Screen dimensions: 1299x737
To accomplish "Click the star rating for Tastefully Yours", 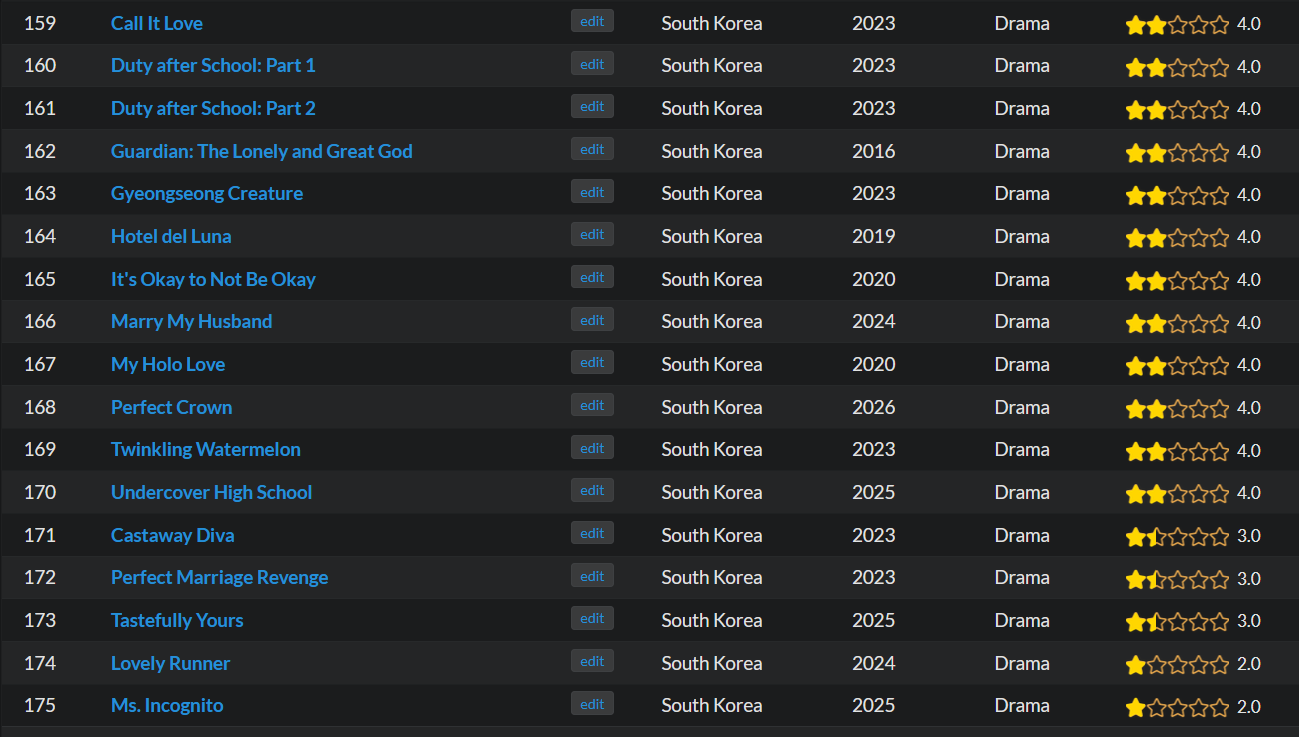I will pyautogui.click(x=1177, y=621).
